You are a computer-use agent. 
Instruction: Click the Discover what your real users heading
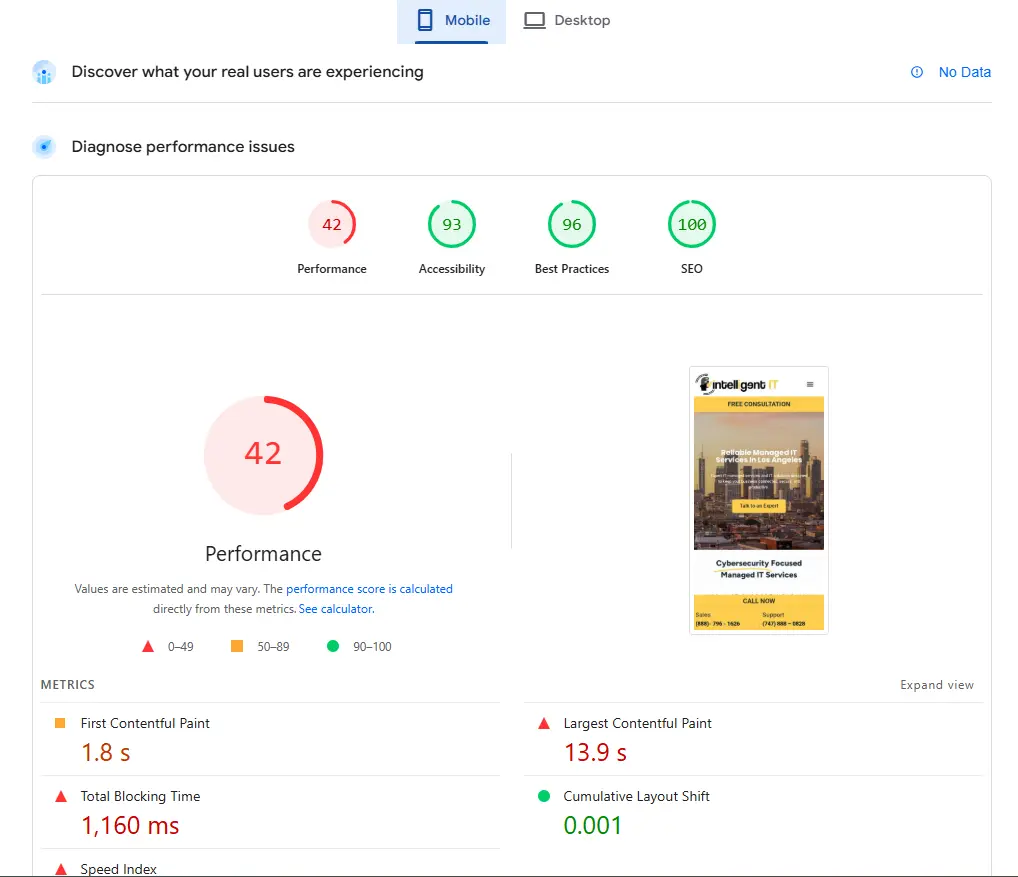pos(247,72)
